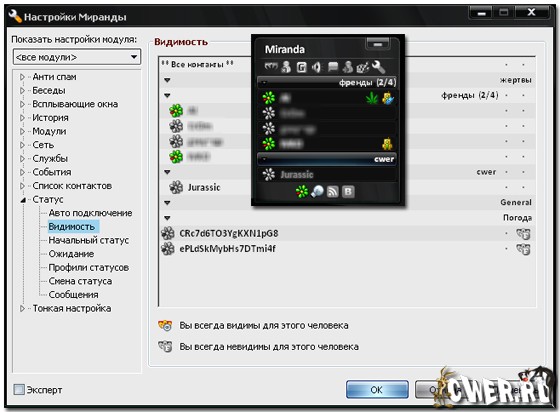The height and width of the screenshot is (412, 560).
Task: Click the boxed G icon in Miranda toolbar
Action: click(x=301, y=67)
